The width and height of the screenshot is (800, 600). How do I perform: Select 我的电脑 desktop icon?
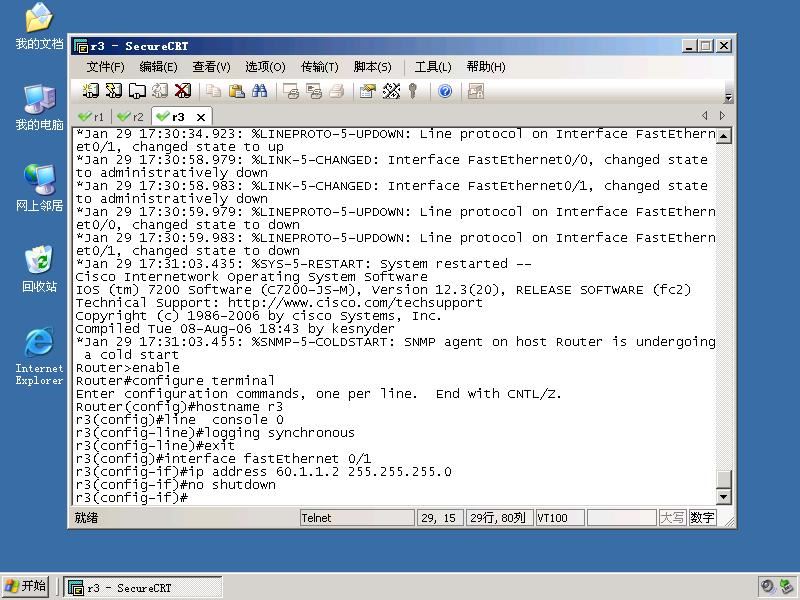(39, 107)
